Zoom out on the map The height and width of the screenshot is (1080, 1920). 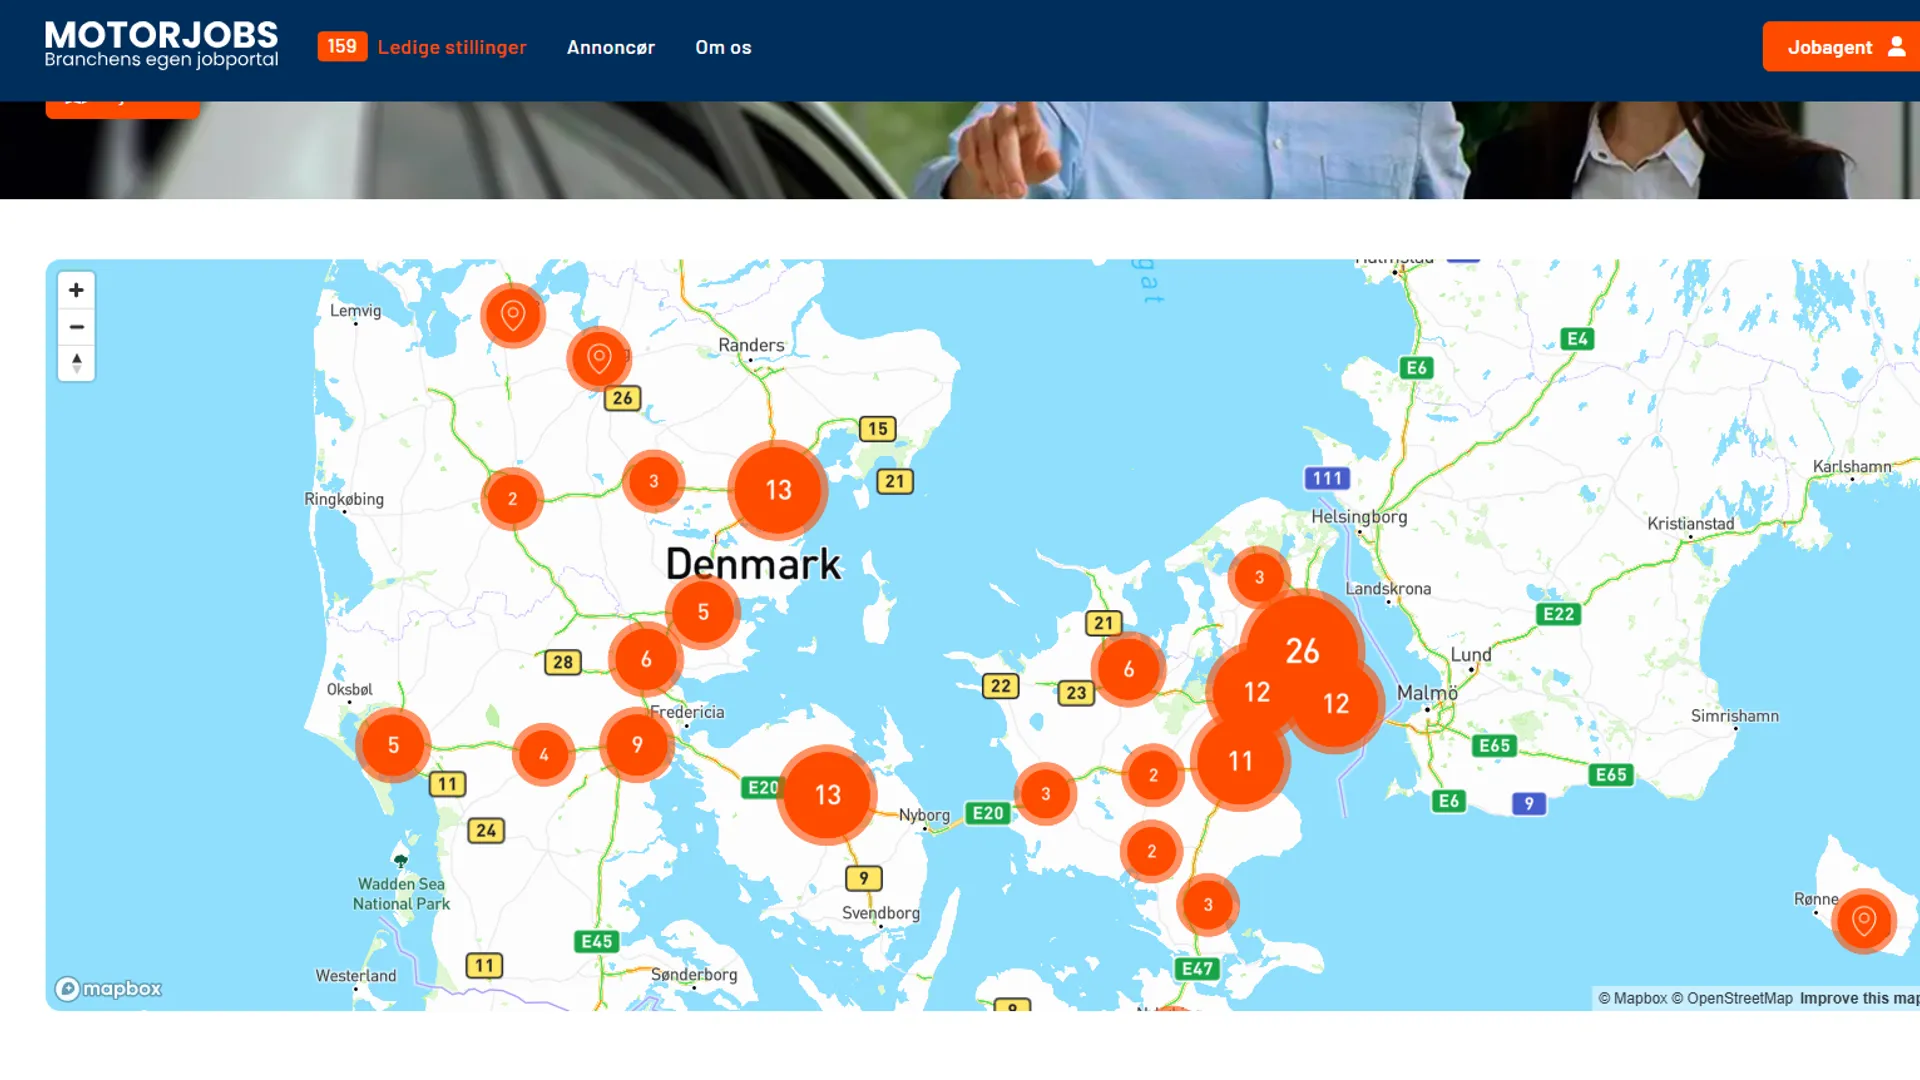click(76, 326)
